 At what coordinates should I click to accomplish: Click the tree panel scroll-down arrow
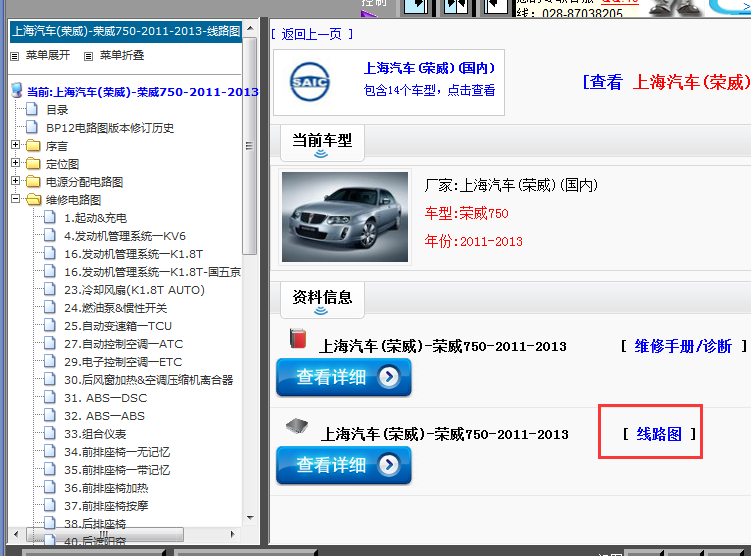pyautogui.click(x=250, y=517)
